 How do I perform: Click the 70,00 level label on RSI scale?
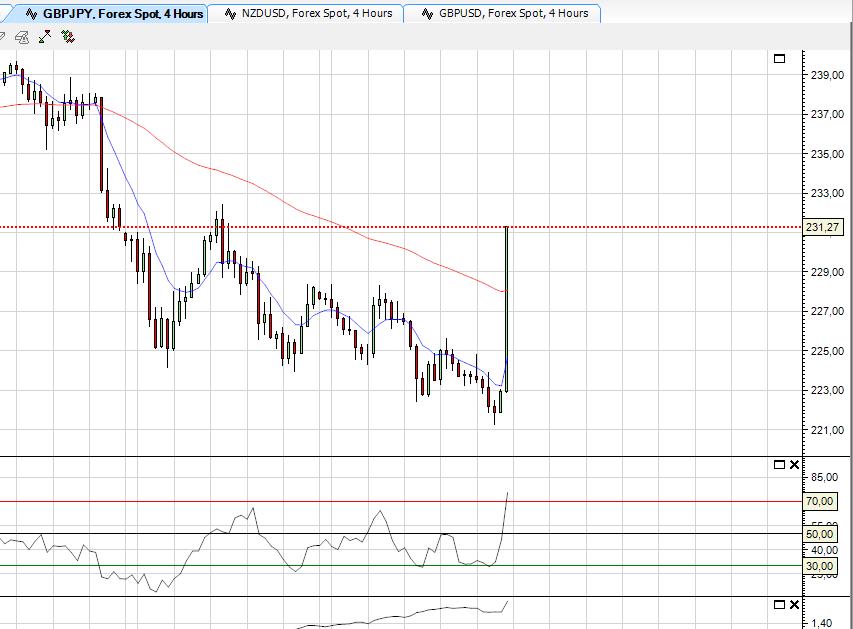[x=818, y=501]
